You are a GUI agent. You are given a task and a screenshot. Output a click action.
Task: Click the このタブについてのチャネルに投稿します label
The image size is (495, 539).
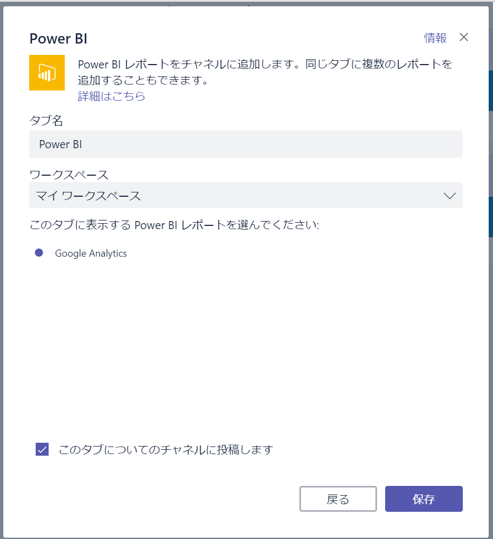(166, 450)
